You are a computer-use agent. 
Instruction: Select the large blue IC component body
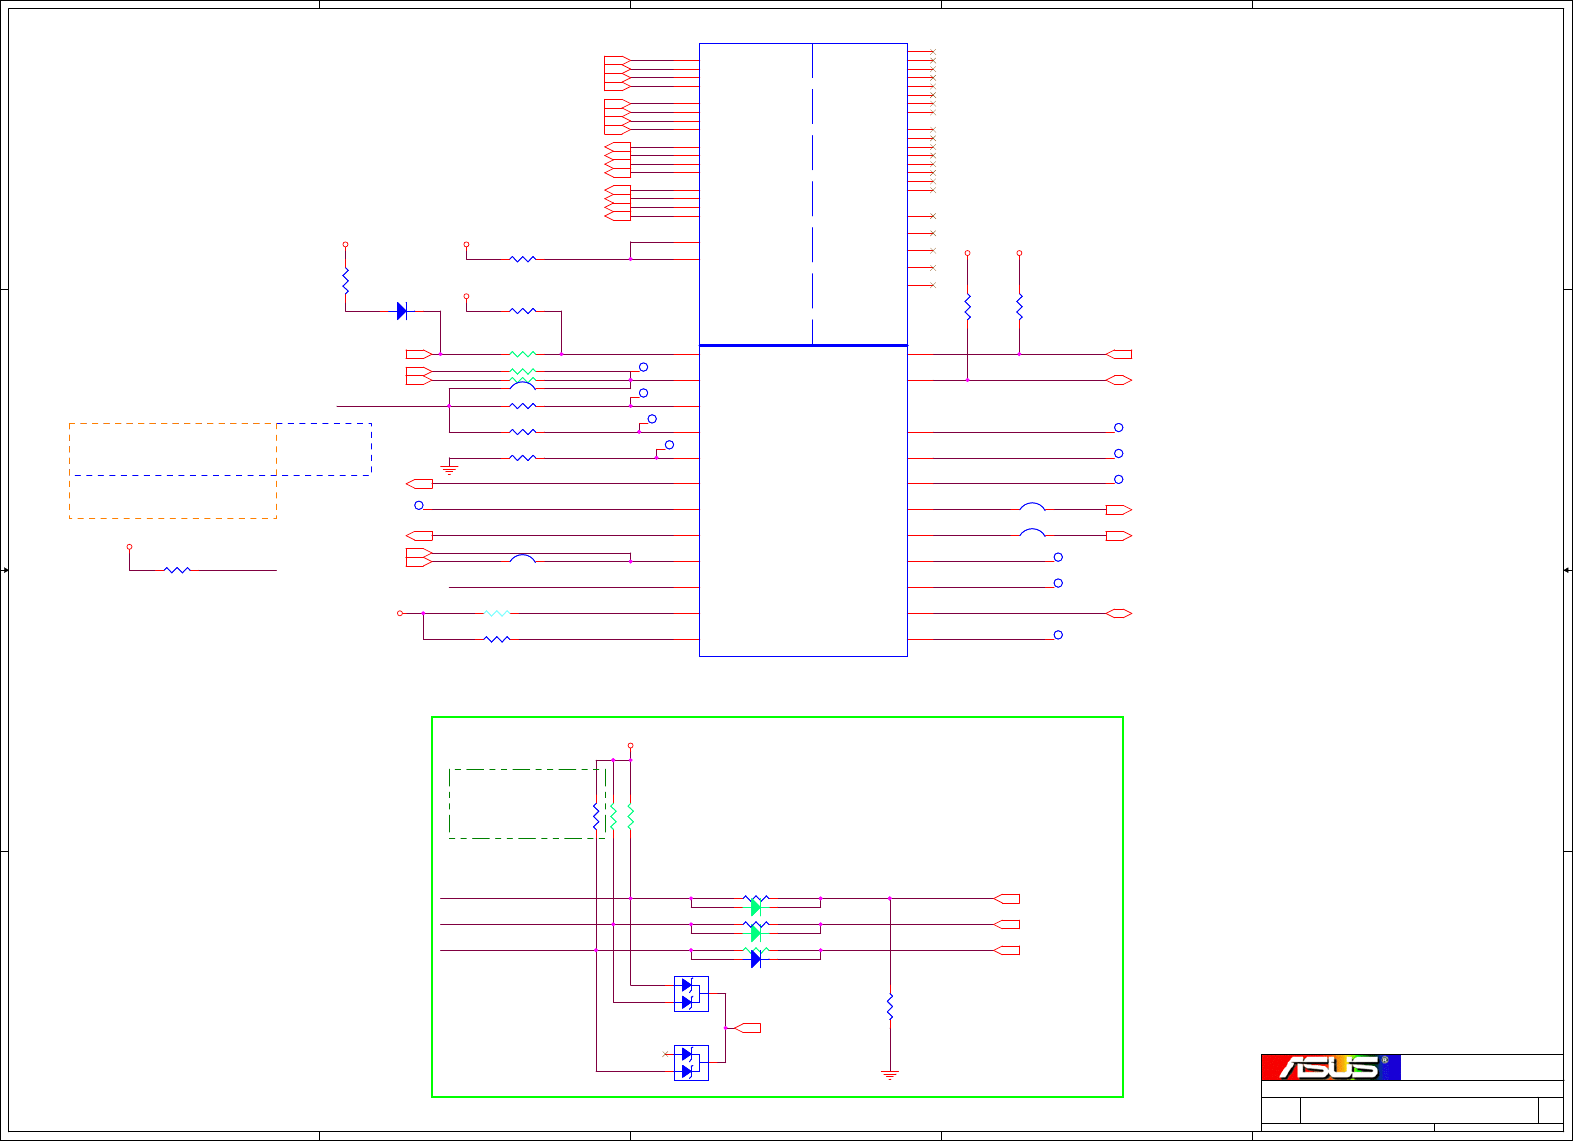(803, 350)
